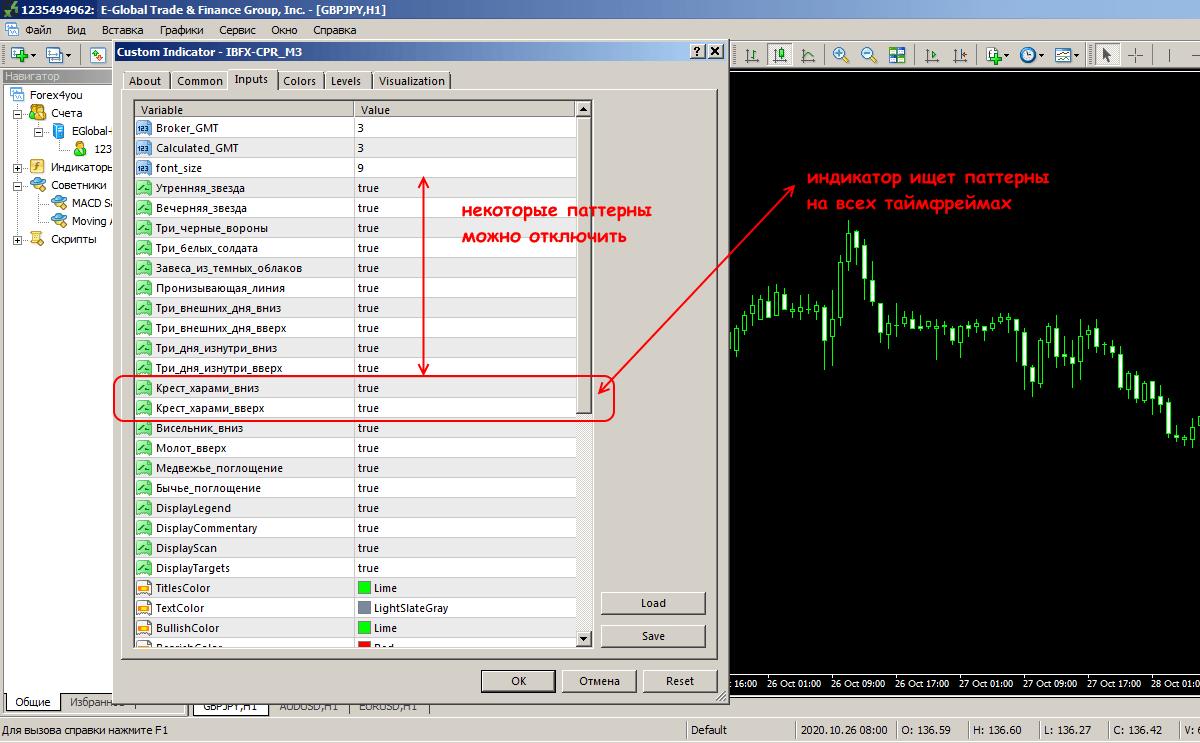Viewport: 1200px width, 743px height.
Task: Click the Reset button
Action: 679,681
